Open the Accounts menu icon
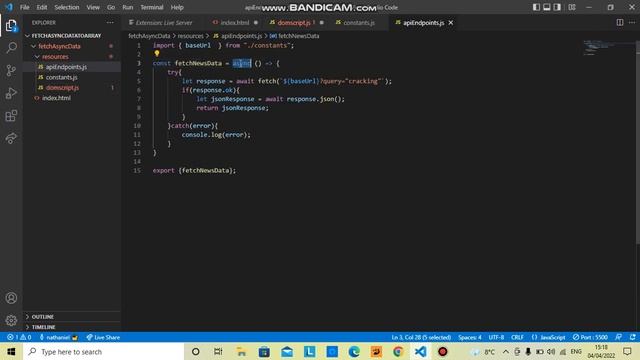 click(x=11, y=298)
